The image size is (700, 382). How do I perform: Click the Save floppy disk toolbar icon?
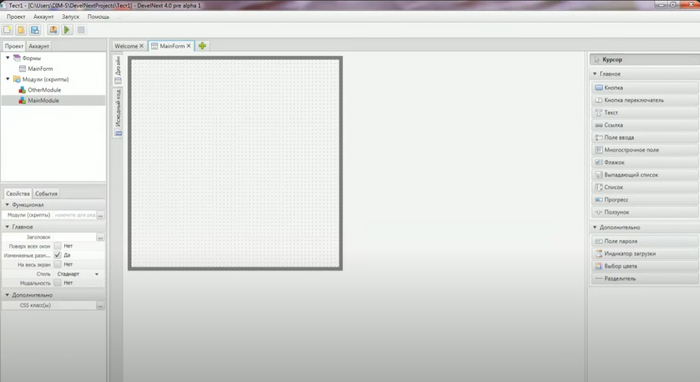34,30
